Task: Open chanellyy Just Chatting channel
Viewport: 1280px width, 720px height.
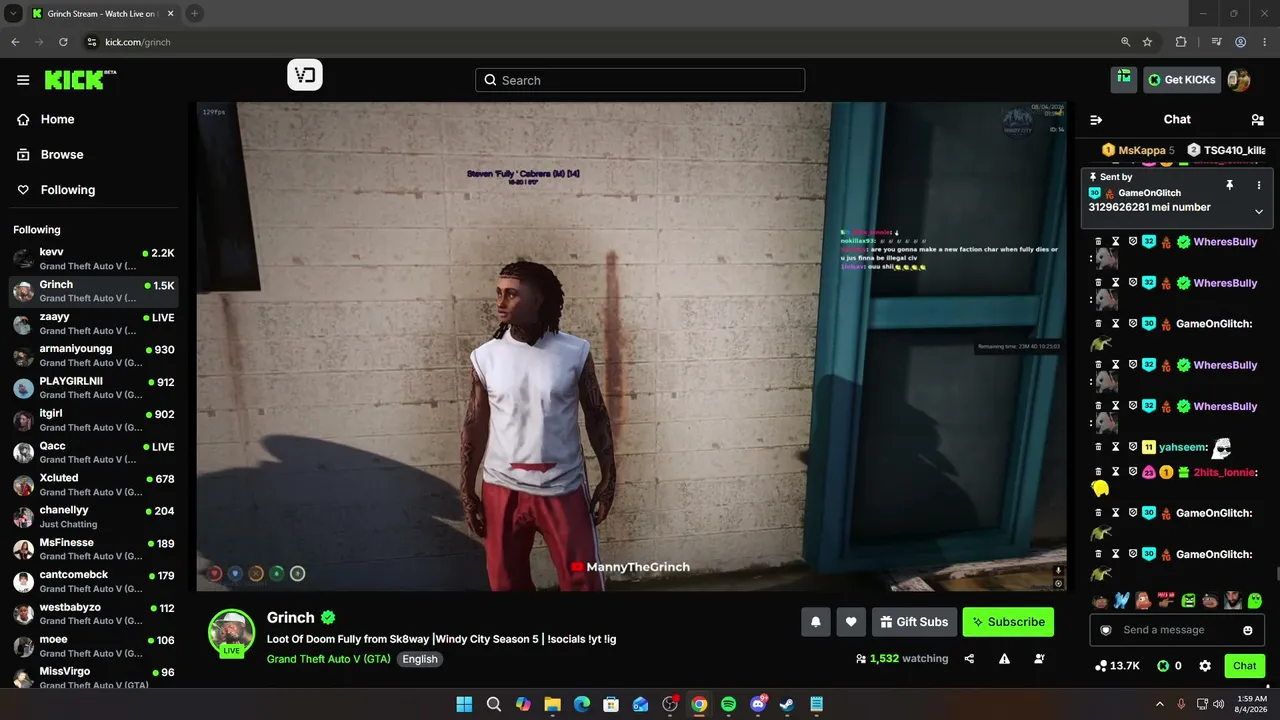Action: (x=94, y=517)
